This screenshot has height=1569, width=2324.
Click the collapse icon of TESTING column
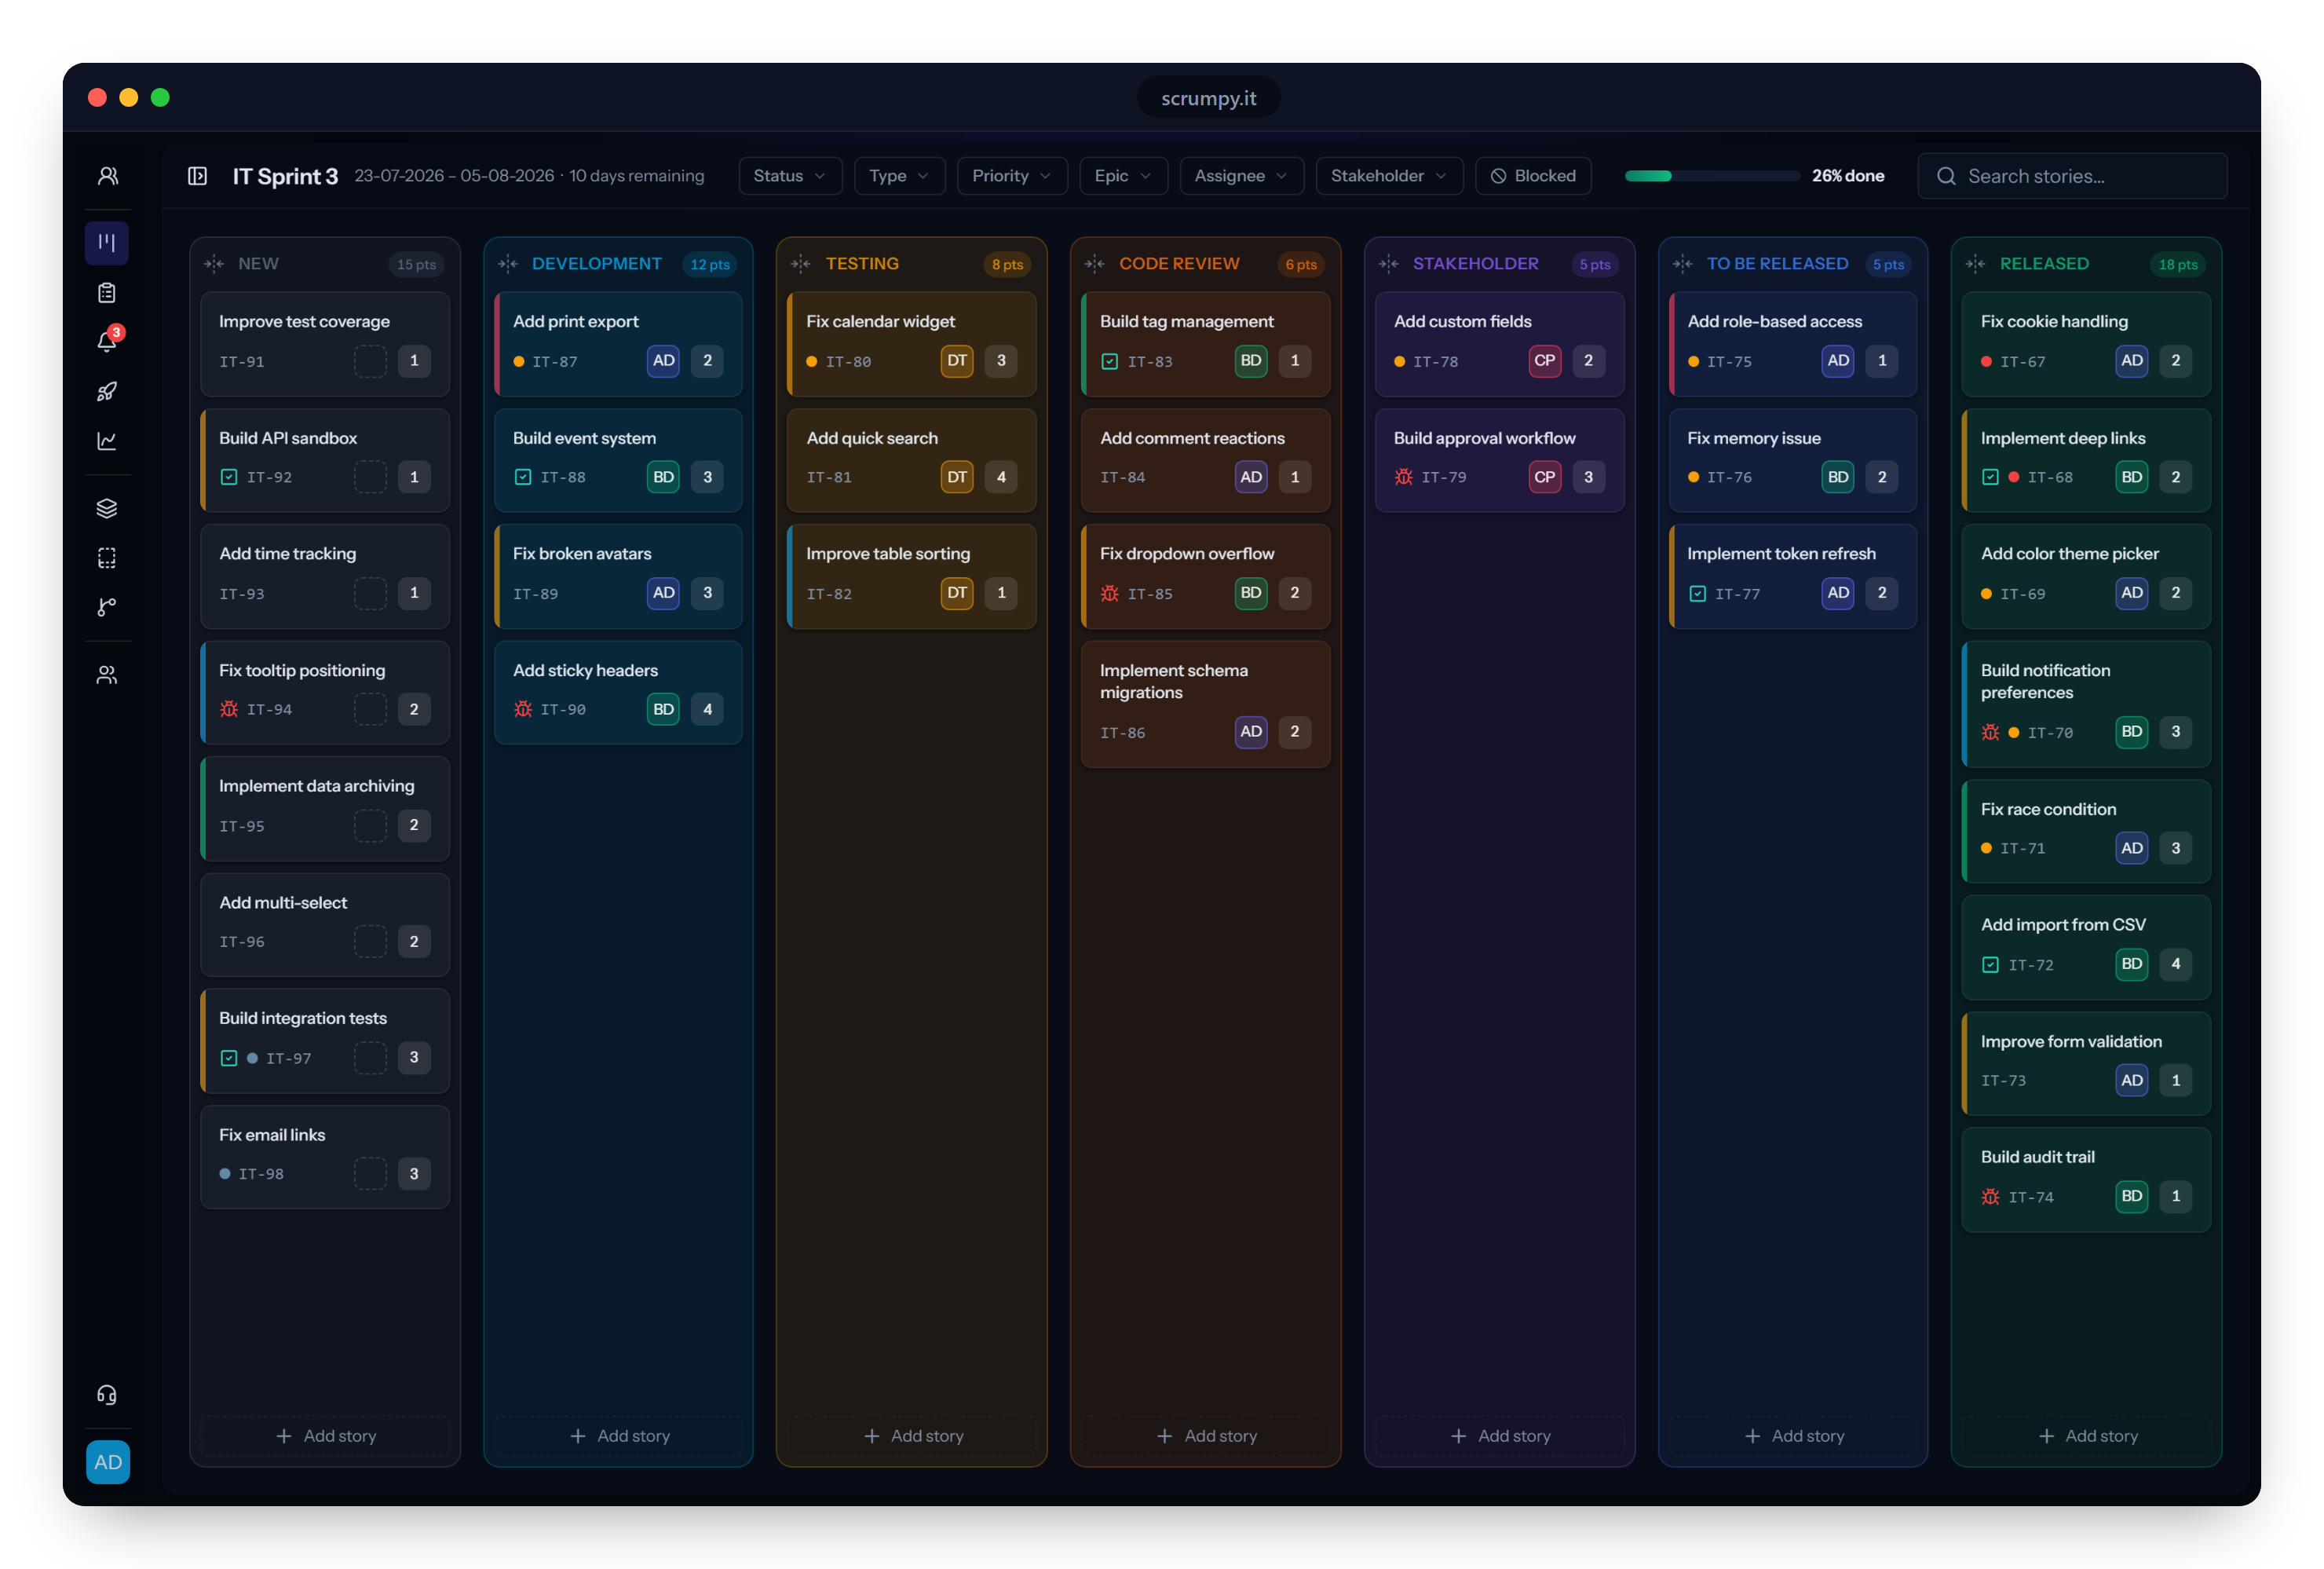point(801,264)
